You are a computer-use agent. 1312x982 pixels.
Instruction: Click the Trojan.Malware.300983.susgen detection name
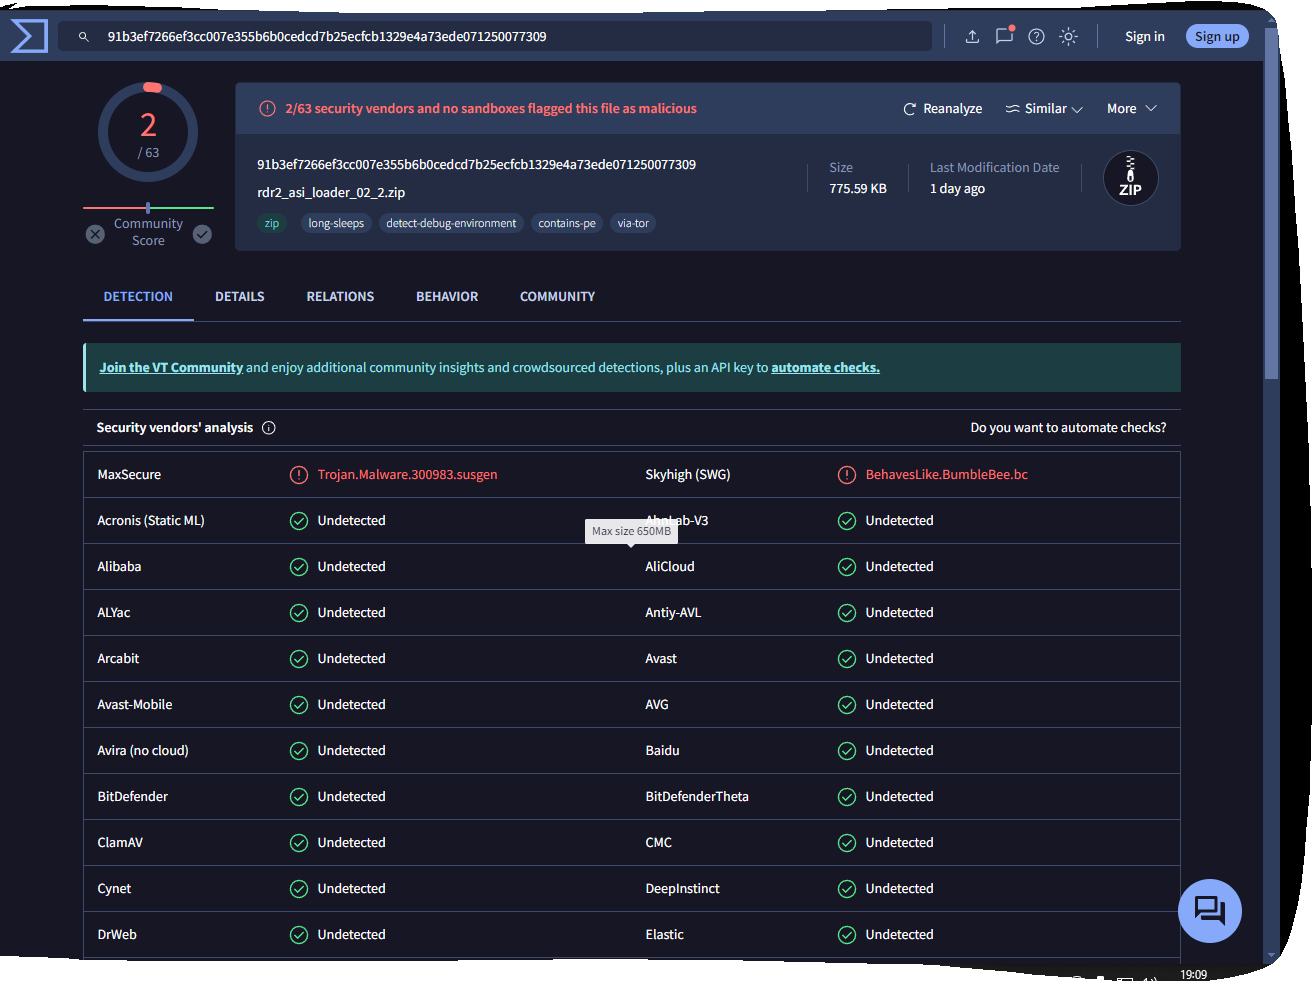click(407, 475)
